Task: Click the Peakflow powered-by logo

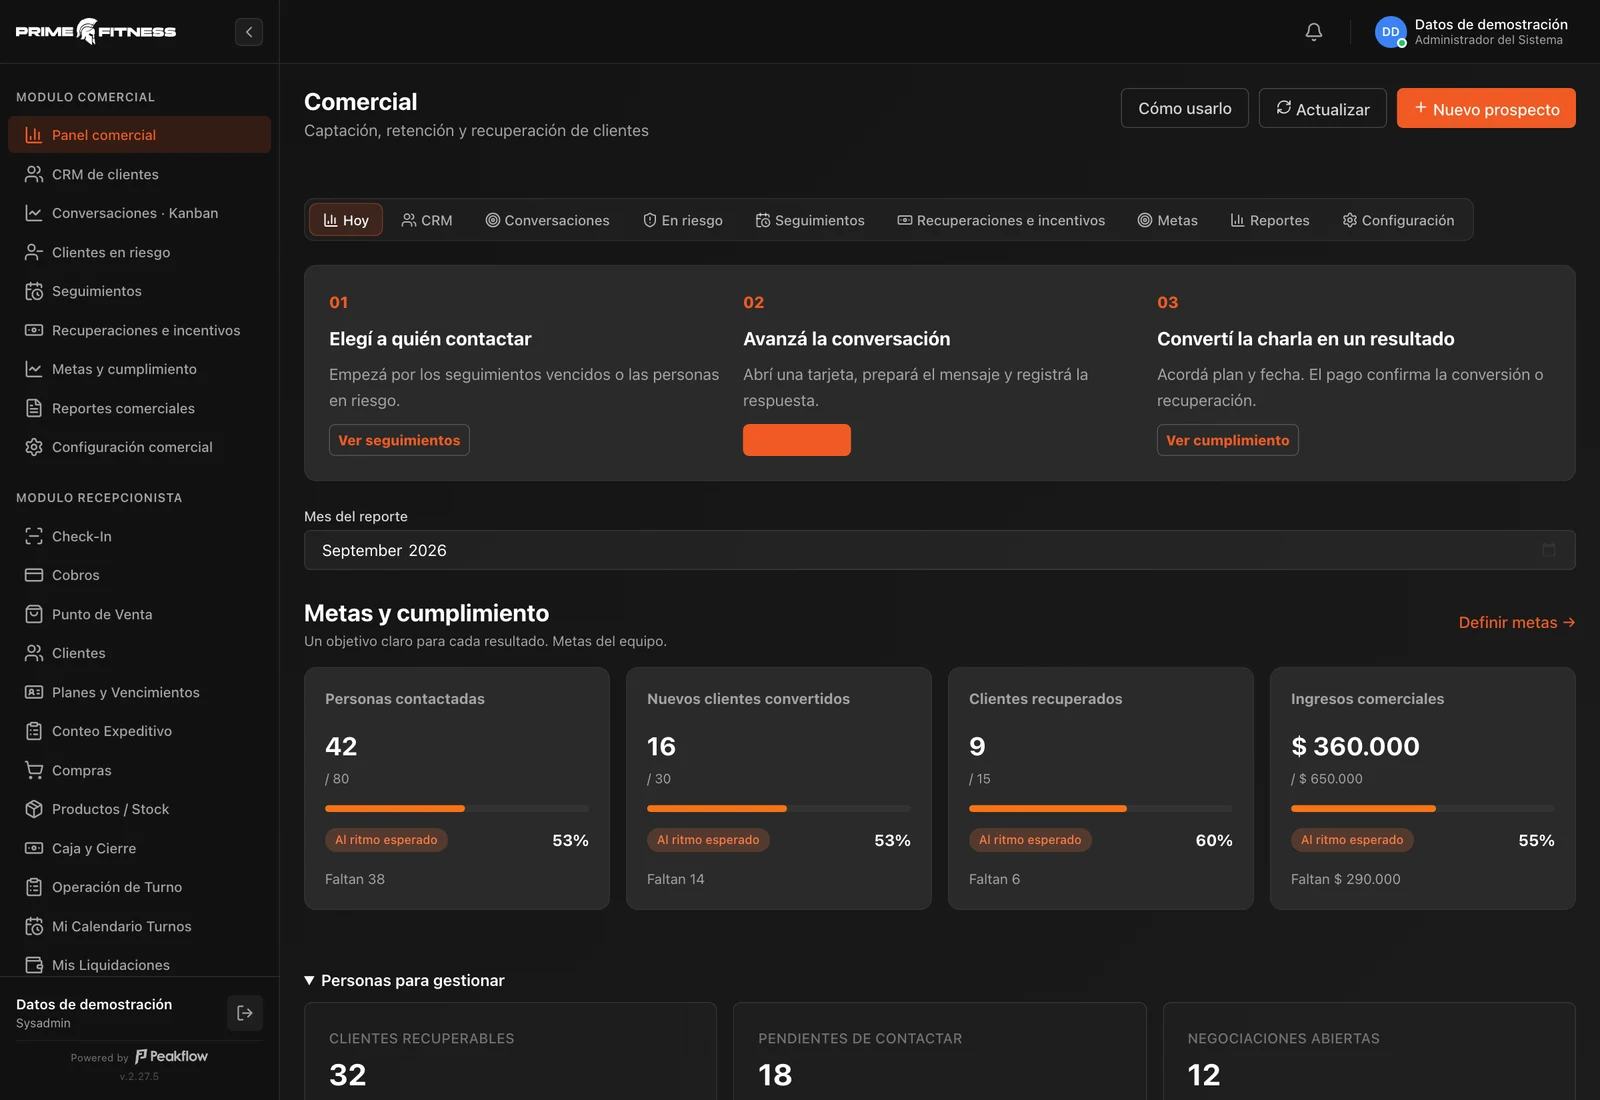Action: [x=171, y=1056]
